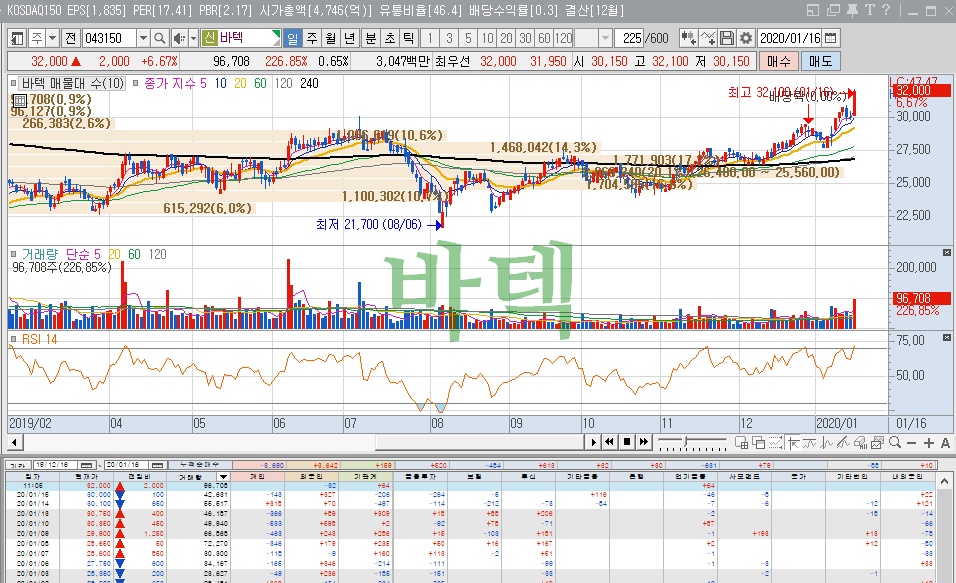The width and height of the screenshot is (956, 583).
Task: Click the chart zoom magnifier icon
Action: pyautogui.click(x=895, y=443)
